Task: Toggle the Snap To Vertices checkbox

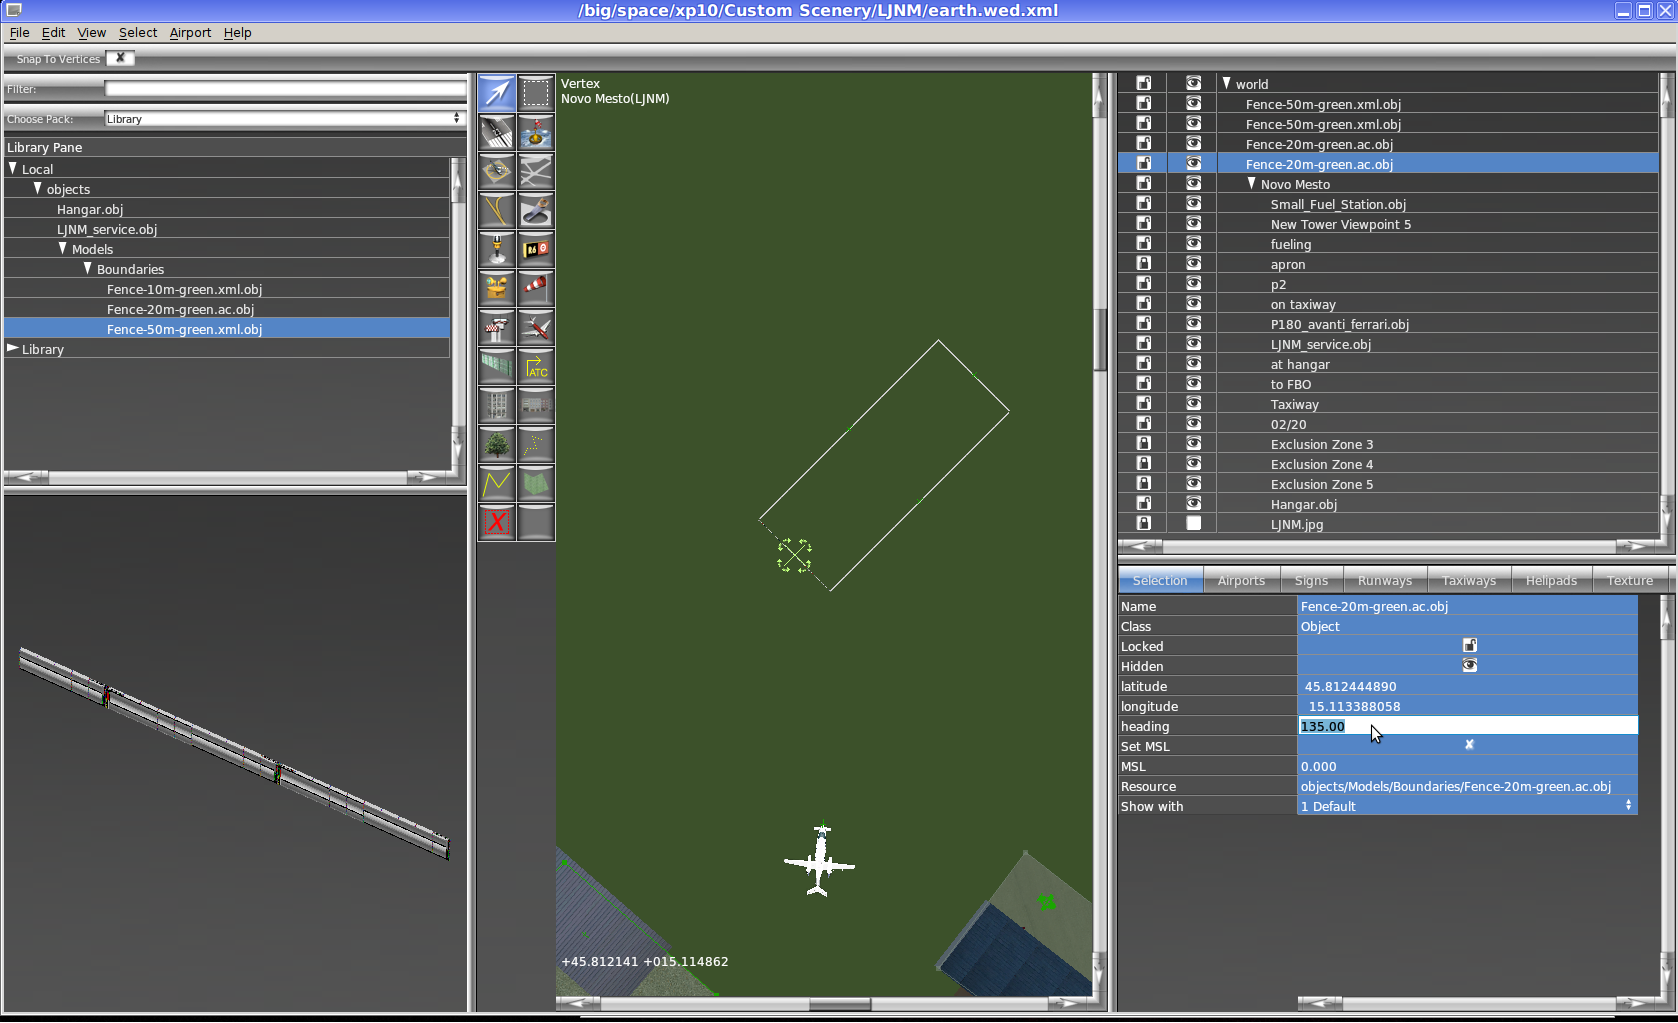Action: pyautogui.click(x=120, y=58)
